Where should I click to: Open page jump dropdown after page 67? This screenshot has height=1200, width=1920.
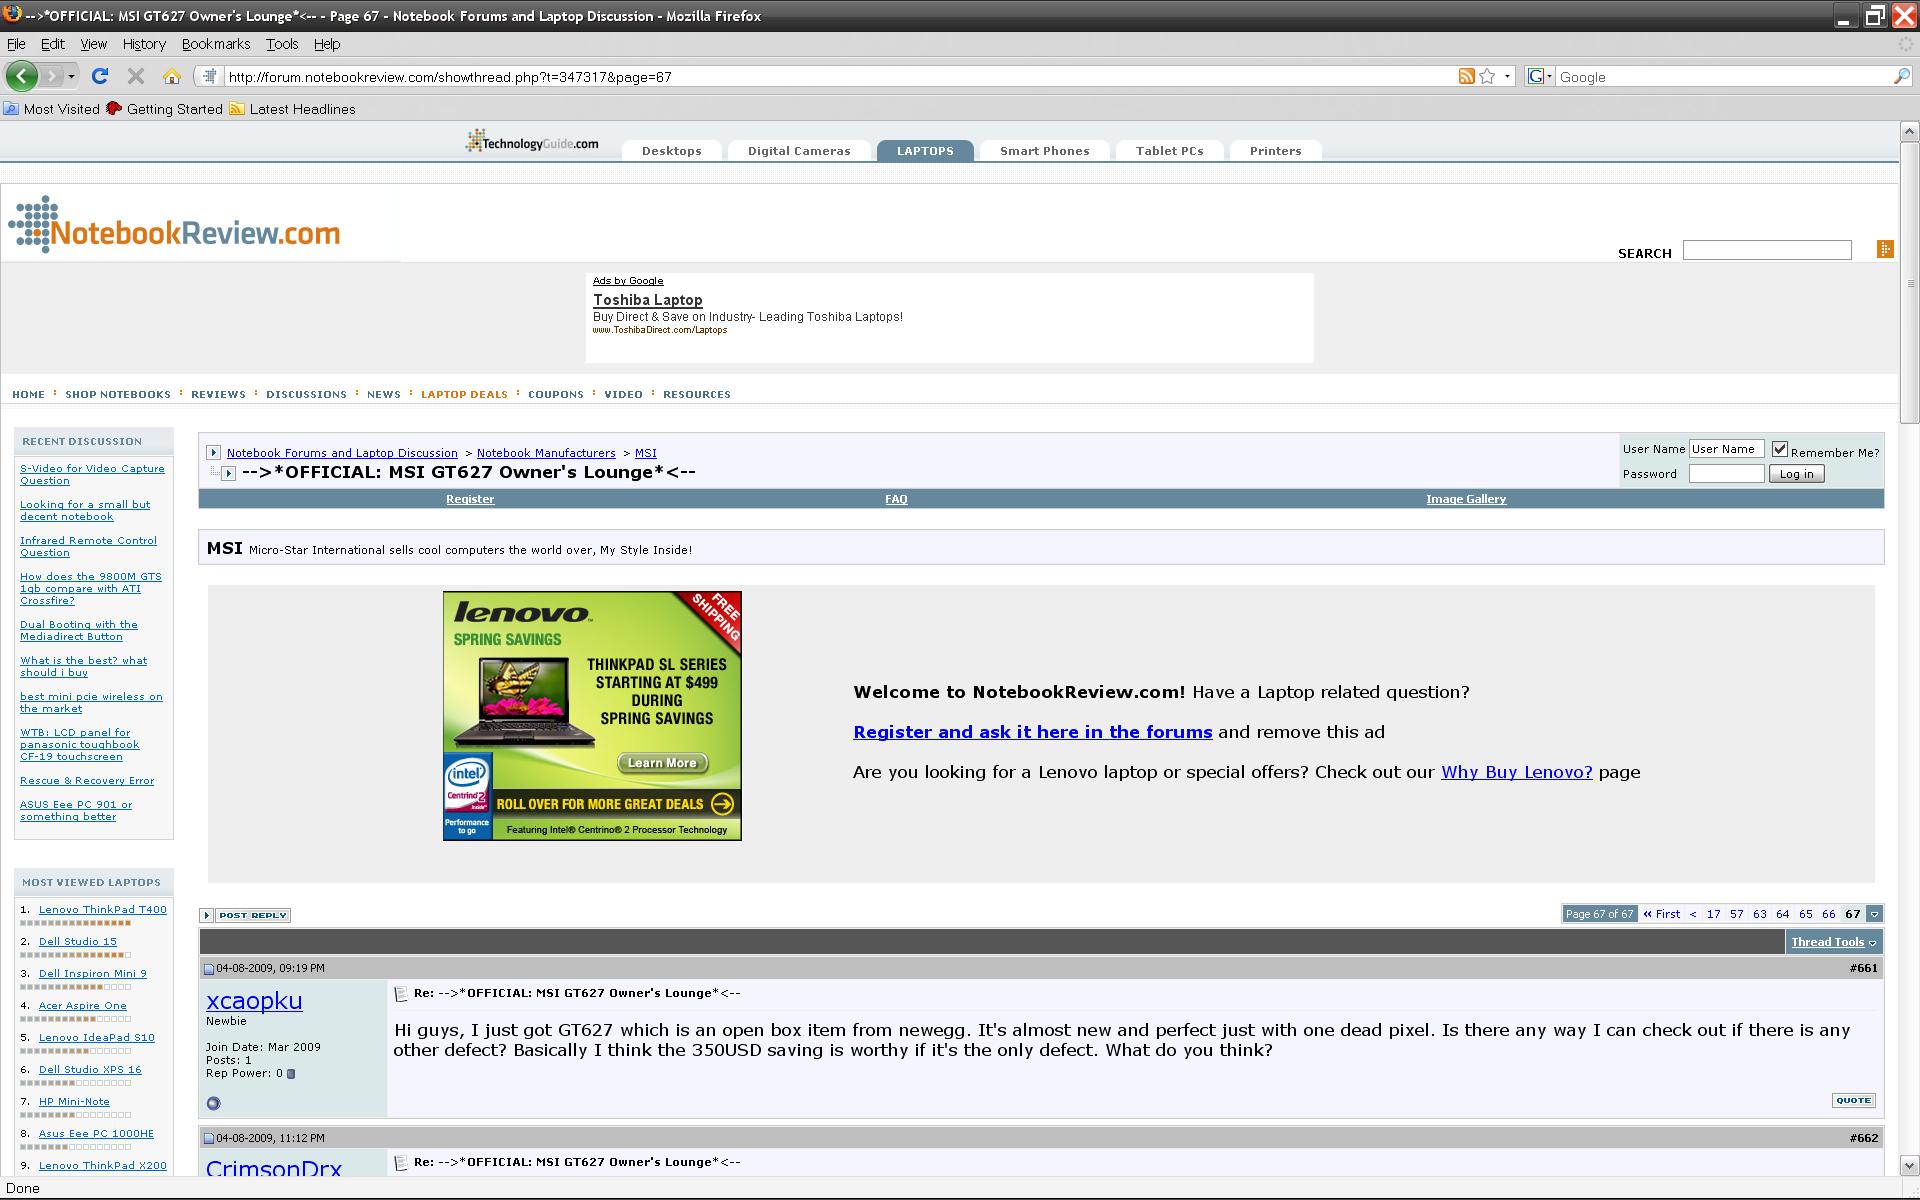1875,914
